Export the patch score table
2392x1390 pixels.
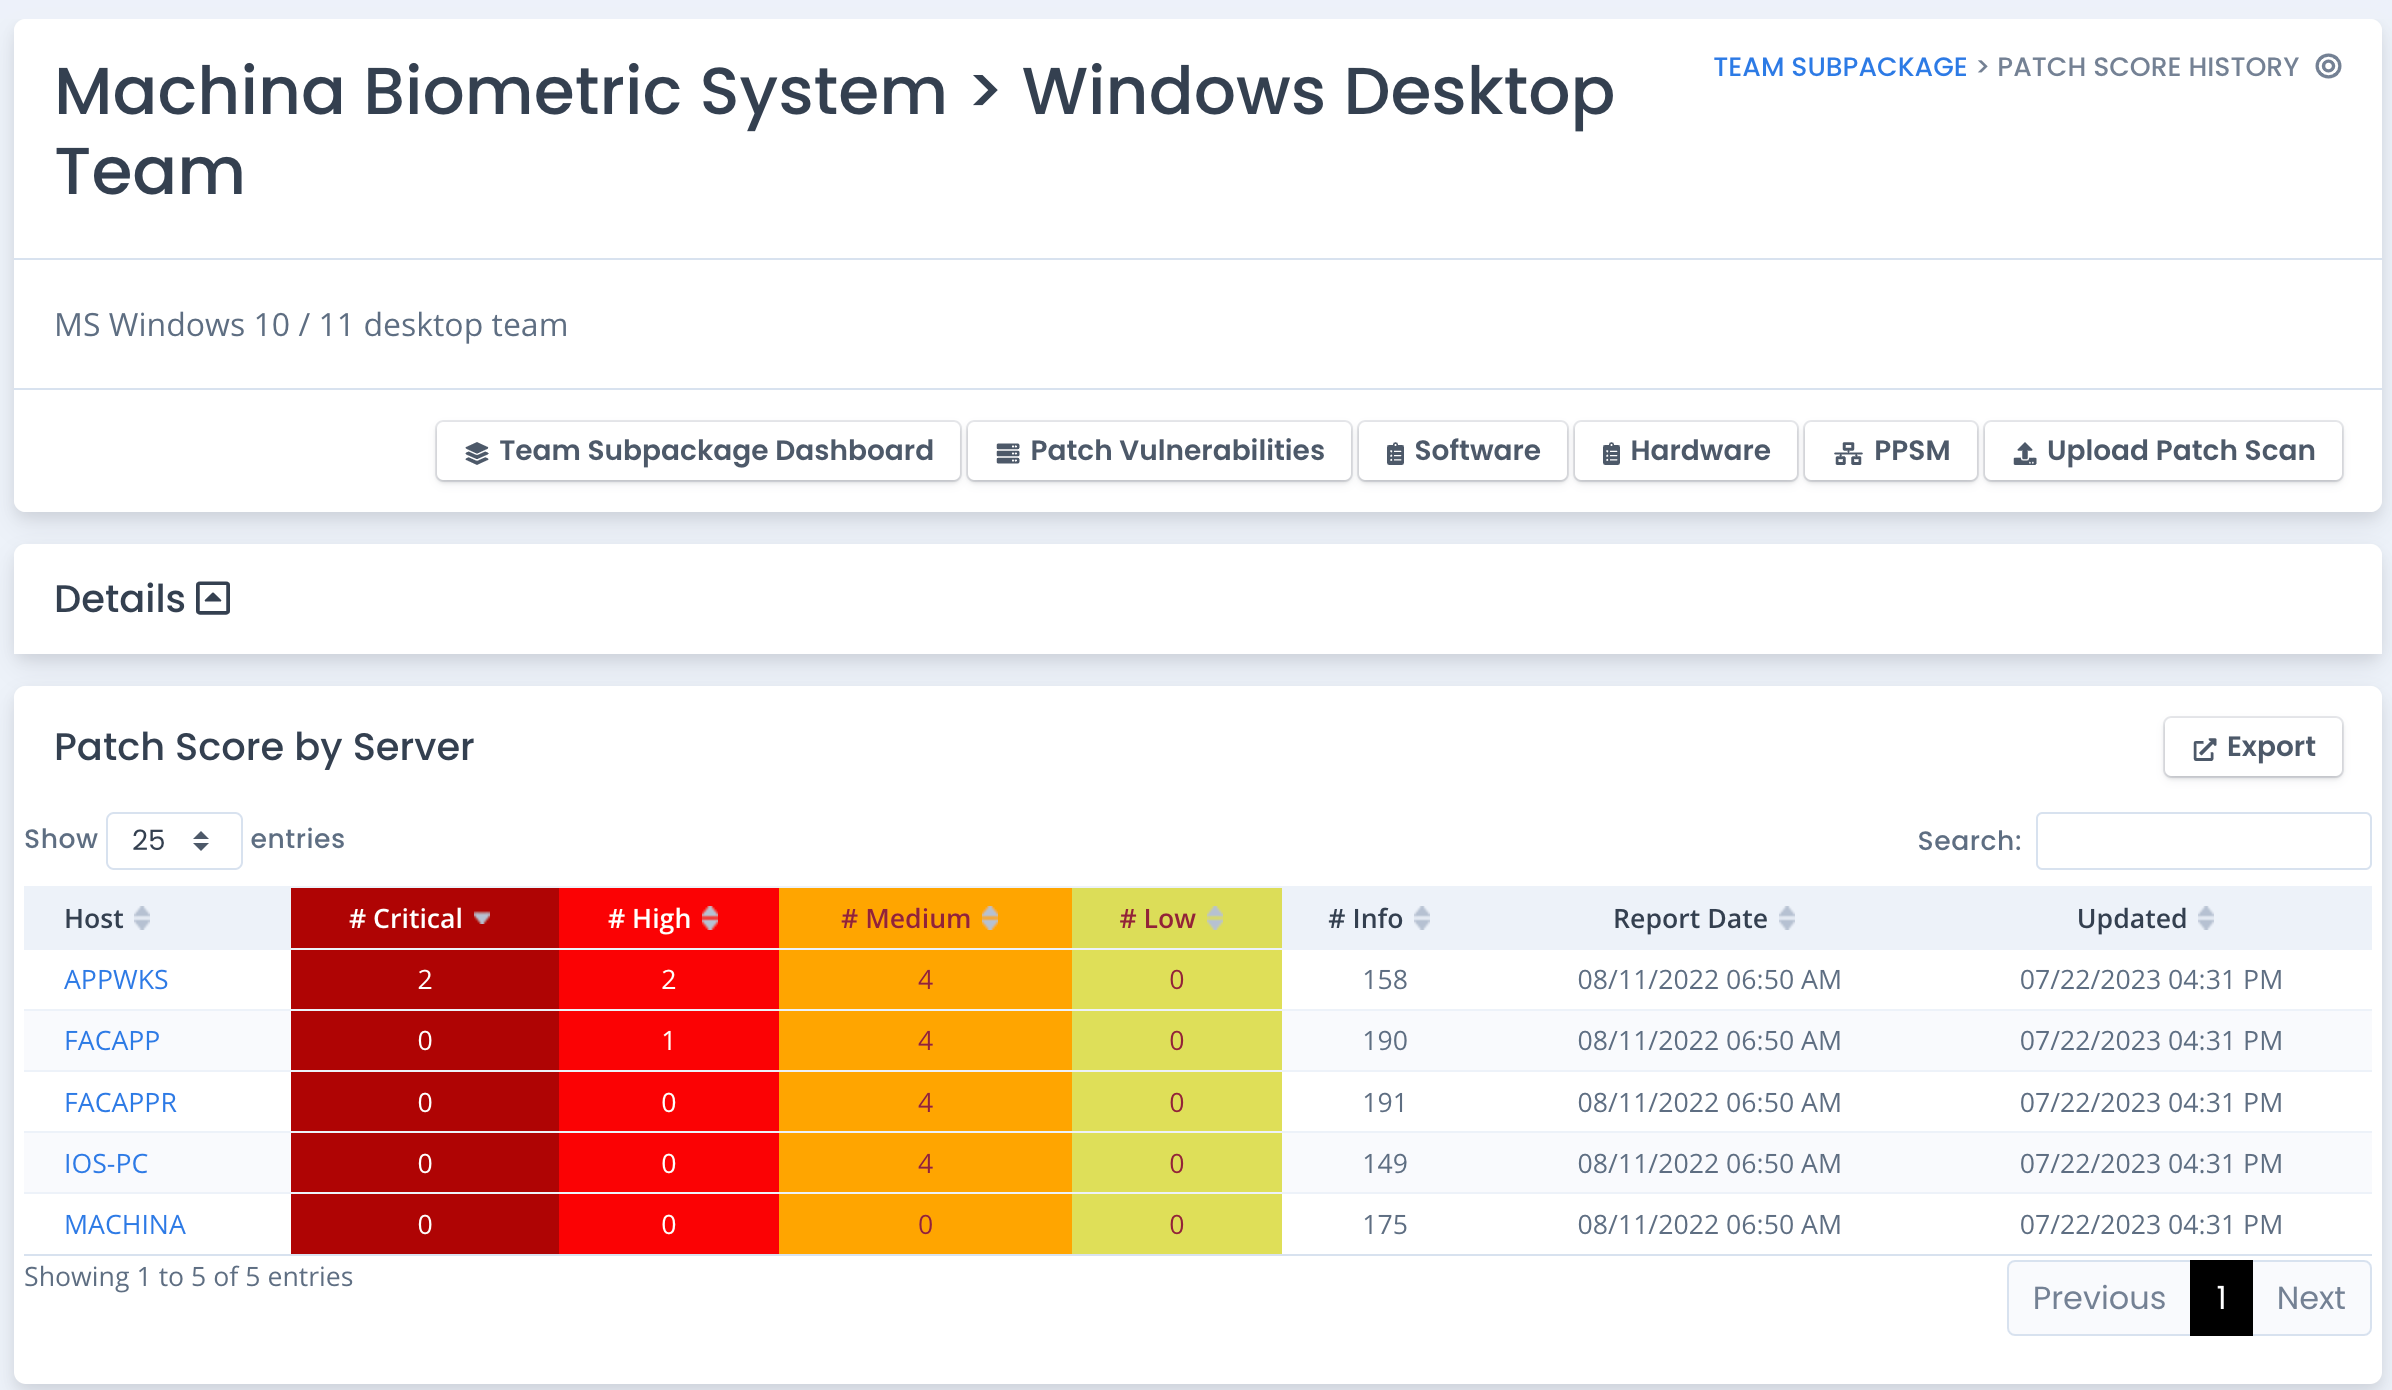[2253, 747]
